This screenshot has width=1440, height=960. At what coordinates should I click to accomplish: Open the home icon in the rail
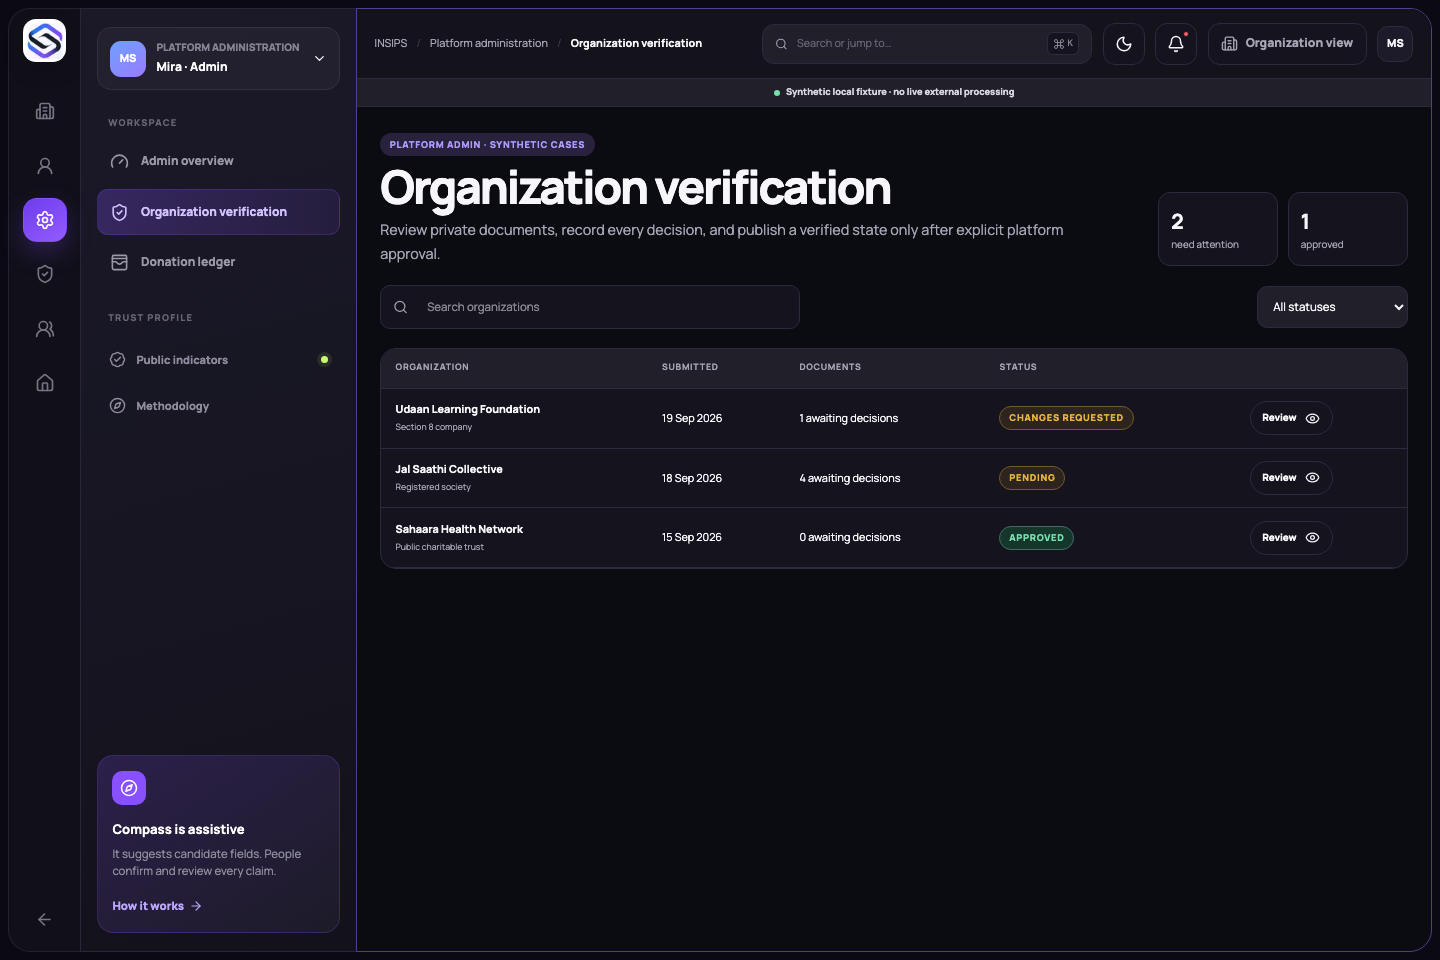(45, 383)
